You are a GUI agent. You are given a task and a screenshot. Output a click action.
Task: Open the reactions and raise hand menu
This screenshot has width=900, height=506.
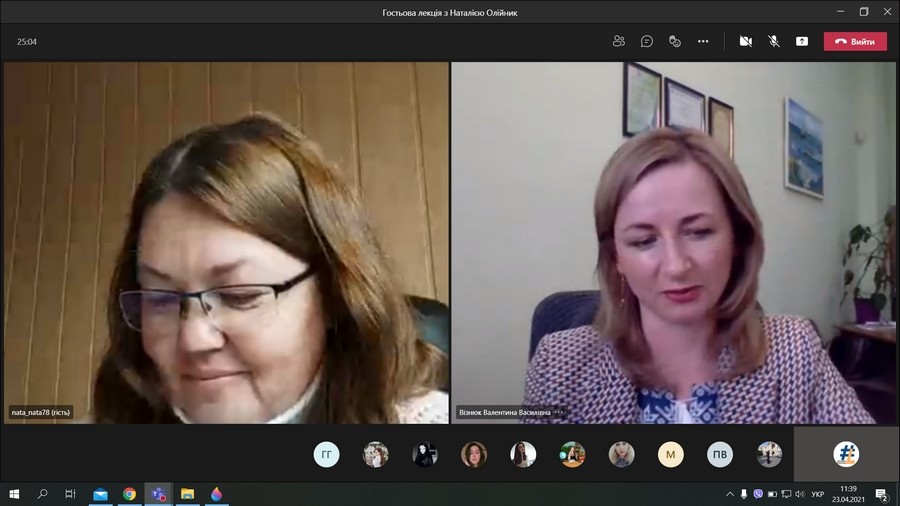[675, 41]
